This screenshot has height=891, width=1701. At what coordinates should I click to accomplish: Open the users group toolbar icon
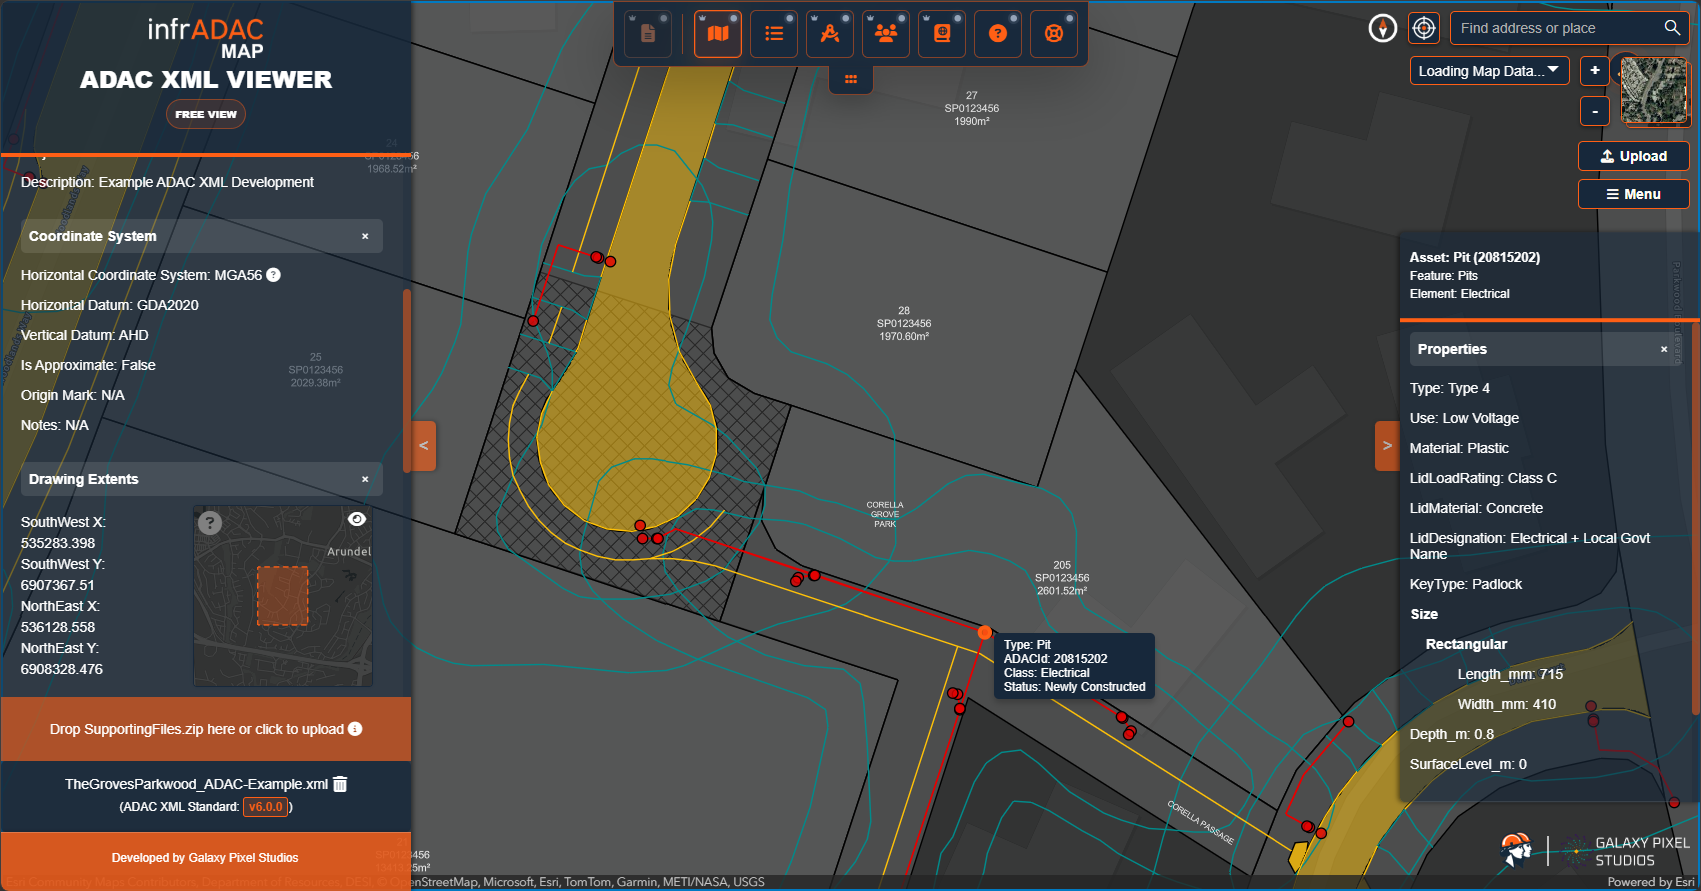[x=886, y=33]
